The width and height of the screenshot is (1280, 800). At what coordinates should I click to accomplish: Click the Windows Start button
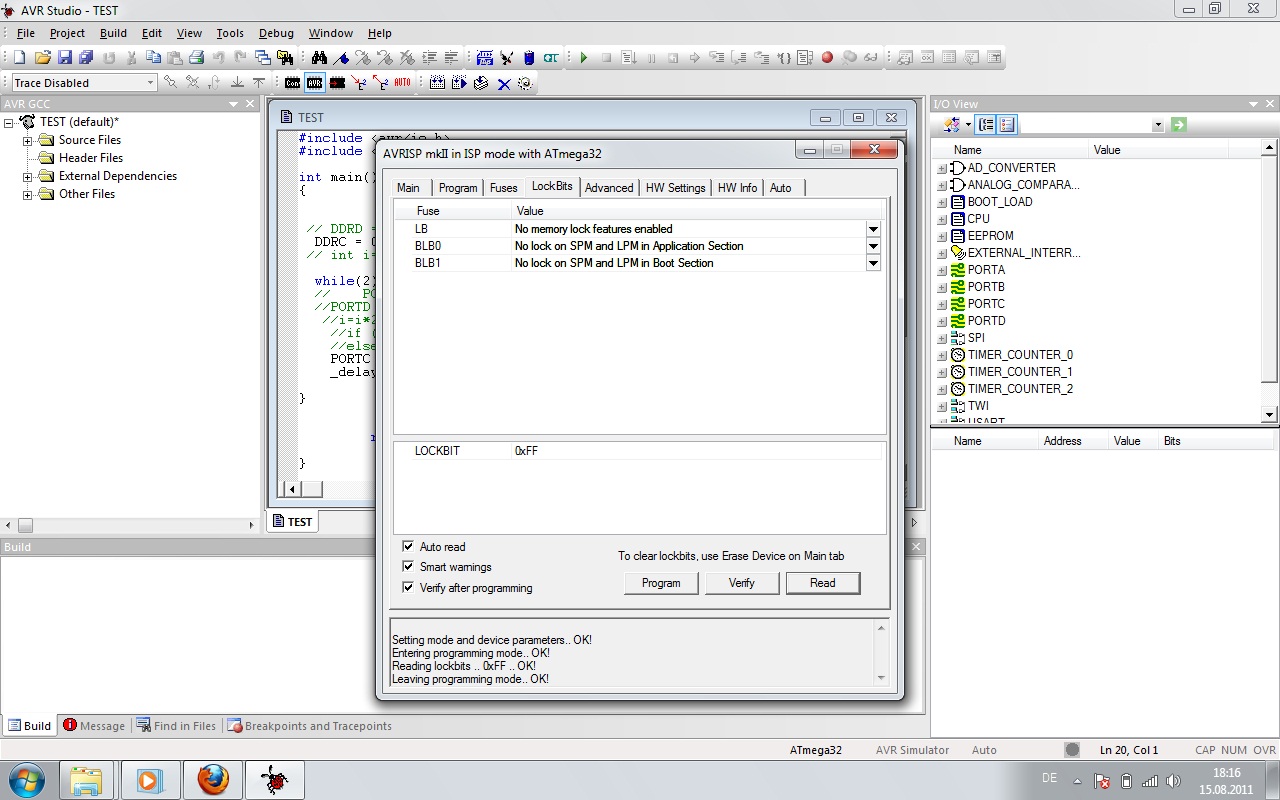click(x=25, y=779)
